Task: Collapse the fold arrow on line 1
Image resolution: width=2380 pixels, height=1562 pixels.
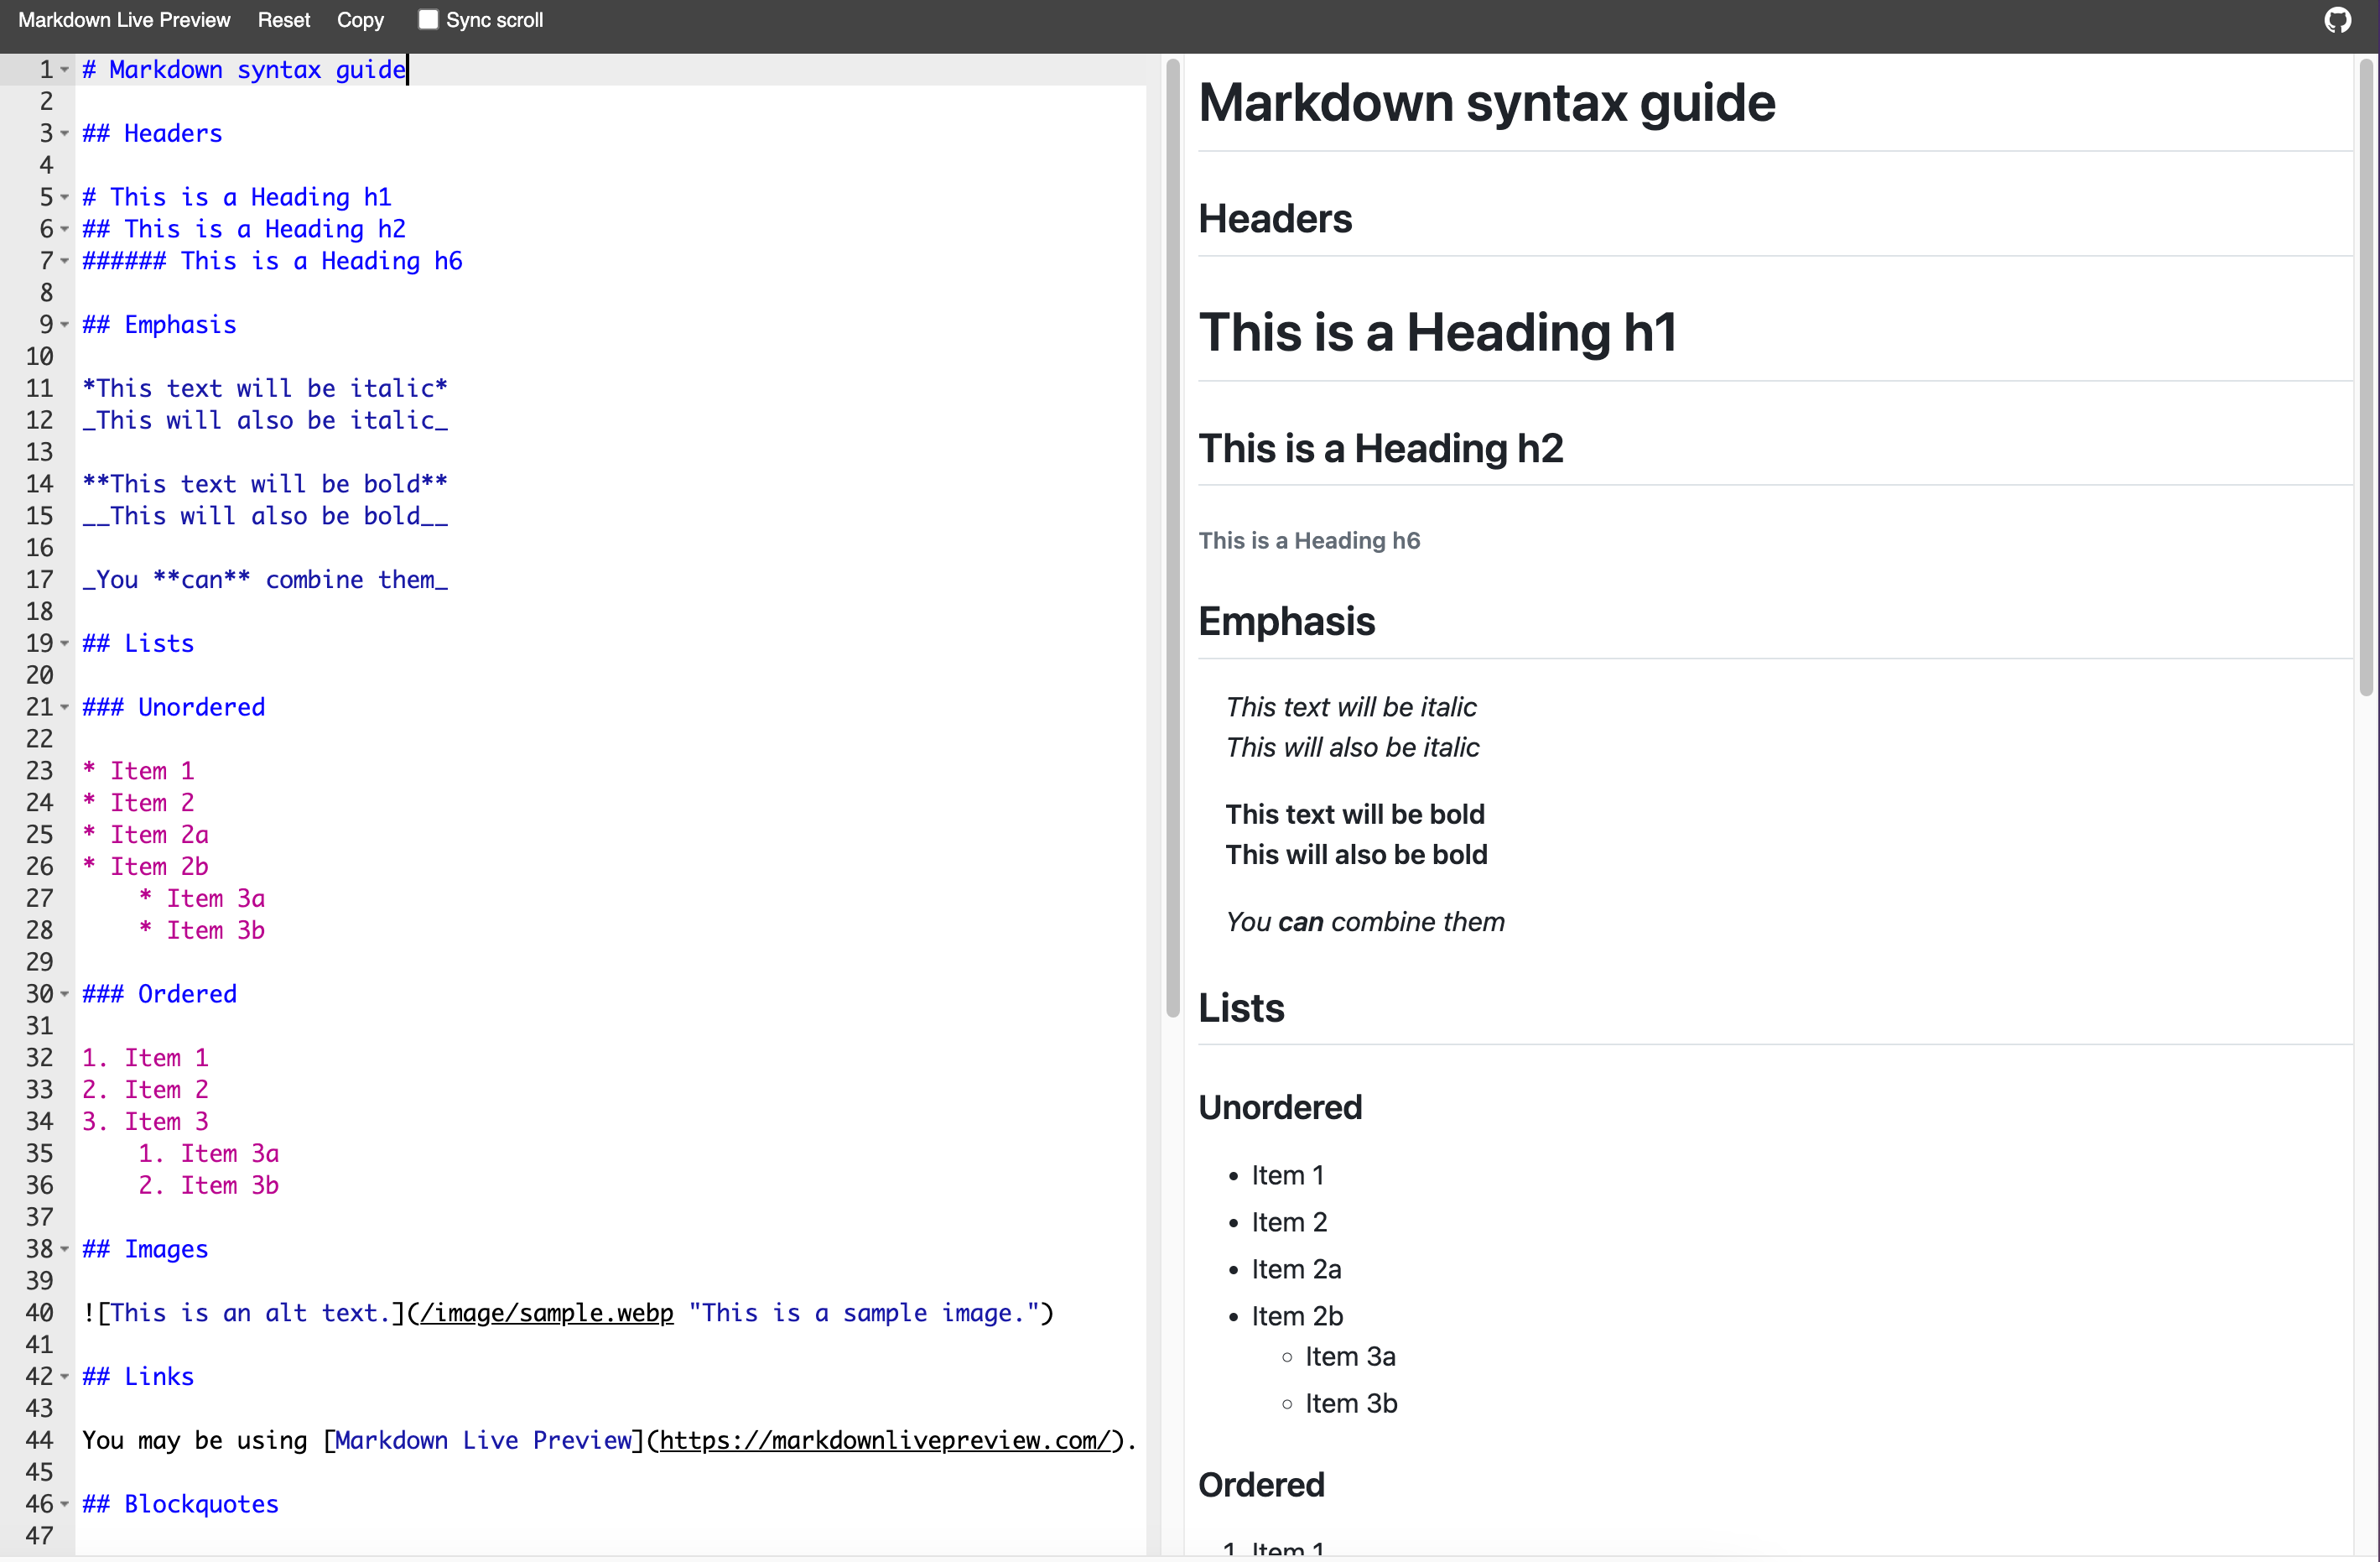Action: [x=65, y=70]
